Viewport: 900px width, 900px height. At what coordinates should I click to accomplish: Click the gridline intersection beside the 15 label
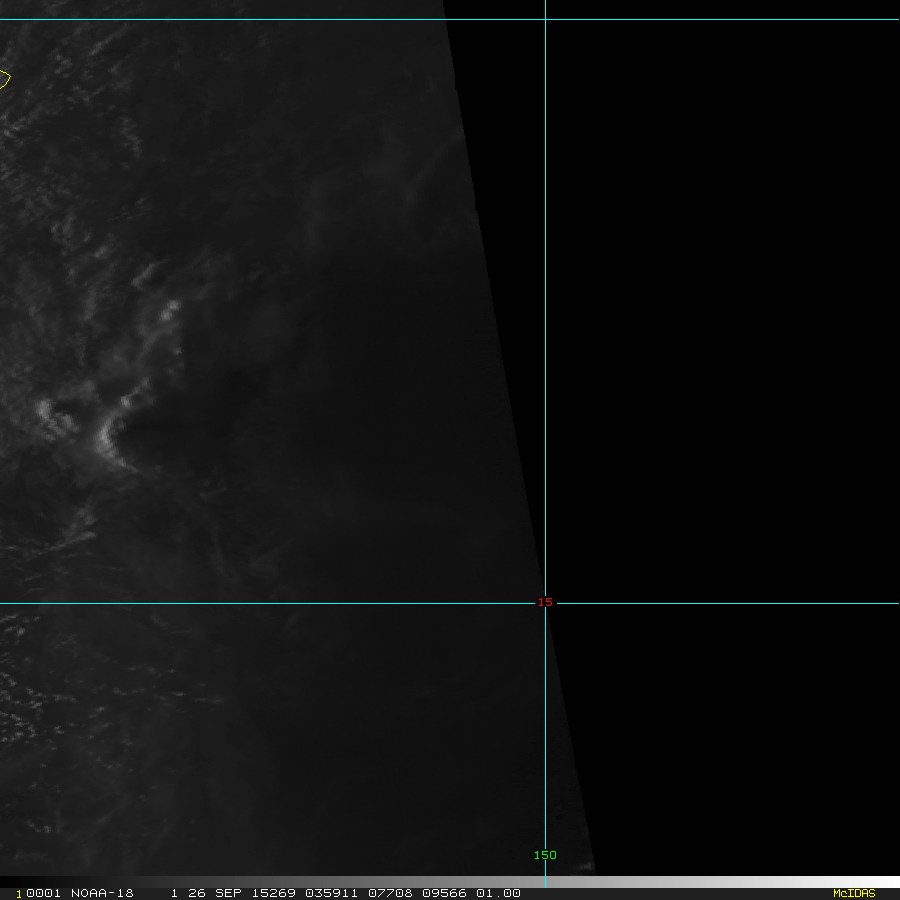pyautogui.click(x=545, y=603)
